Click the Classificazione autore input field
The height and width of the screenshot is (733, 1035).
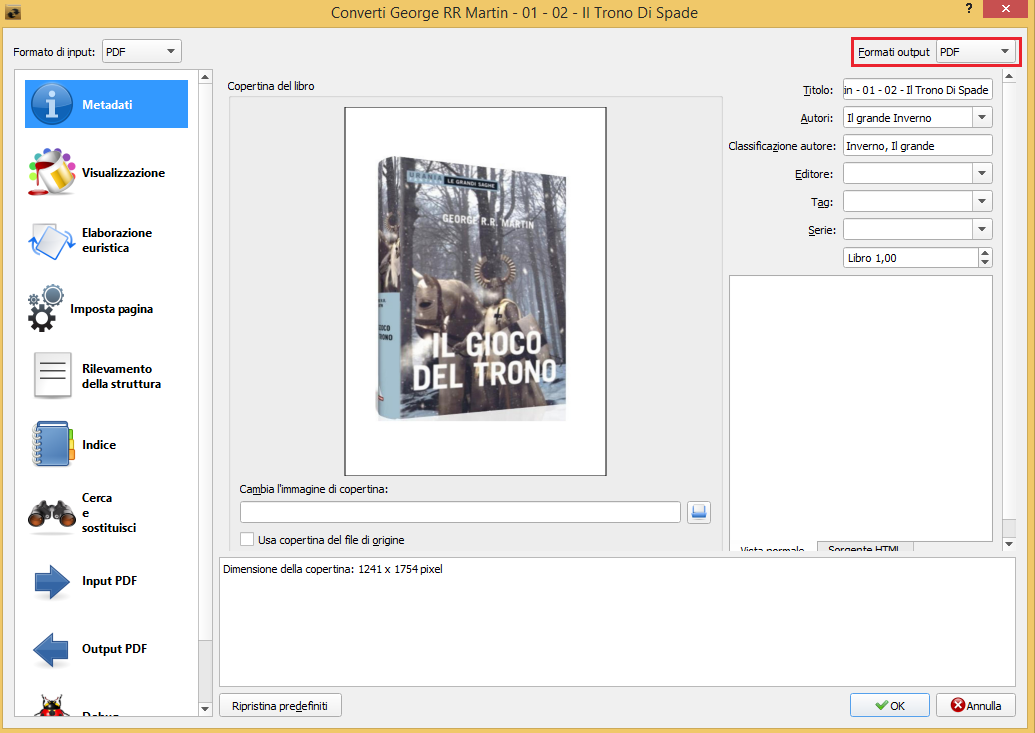point(918,146)
